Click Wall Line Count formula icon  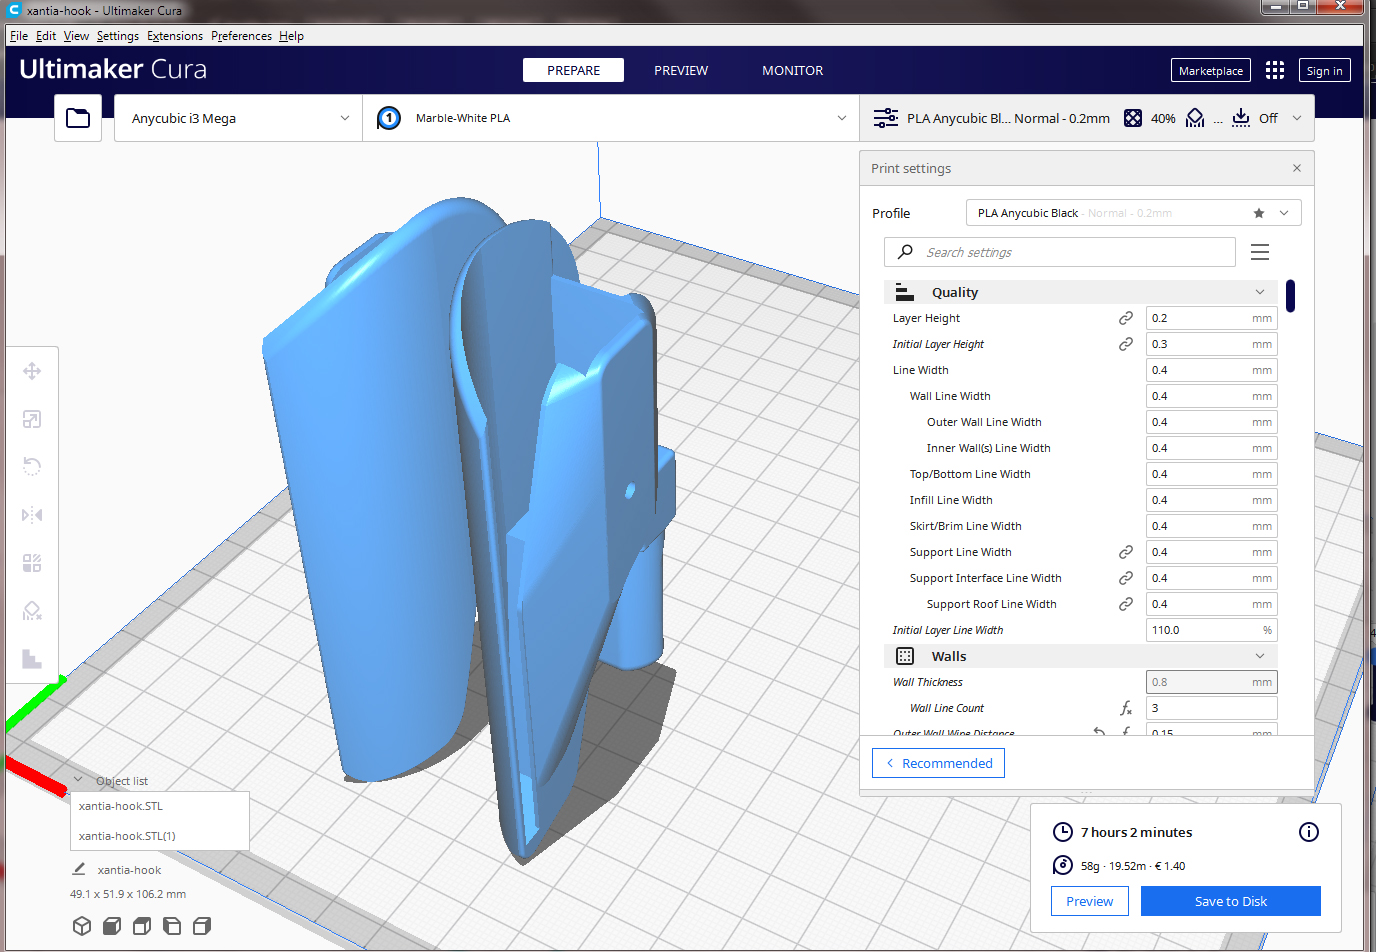pos(1126,708)
